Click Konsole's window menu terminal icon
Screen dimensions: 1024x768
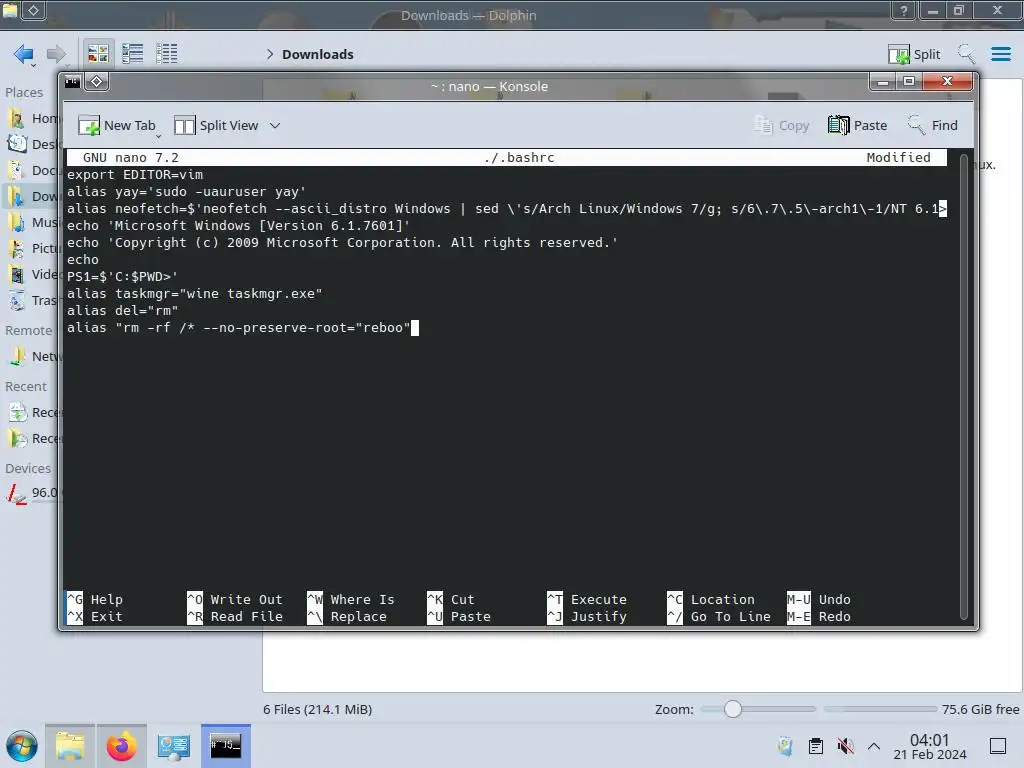click(x=72, y=82)
